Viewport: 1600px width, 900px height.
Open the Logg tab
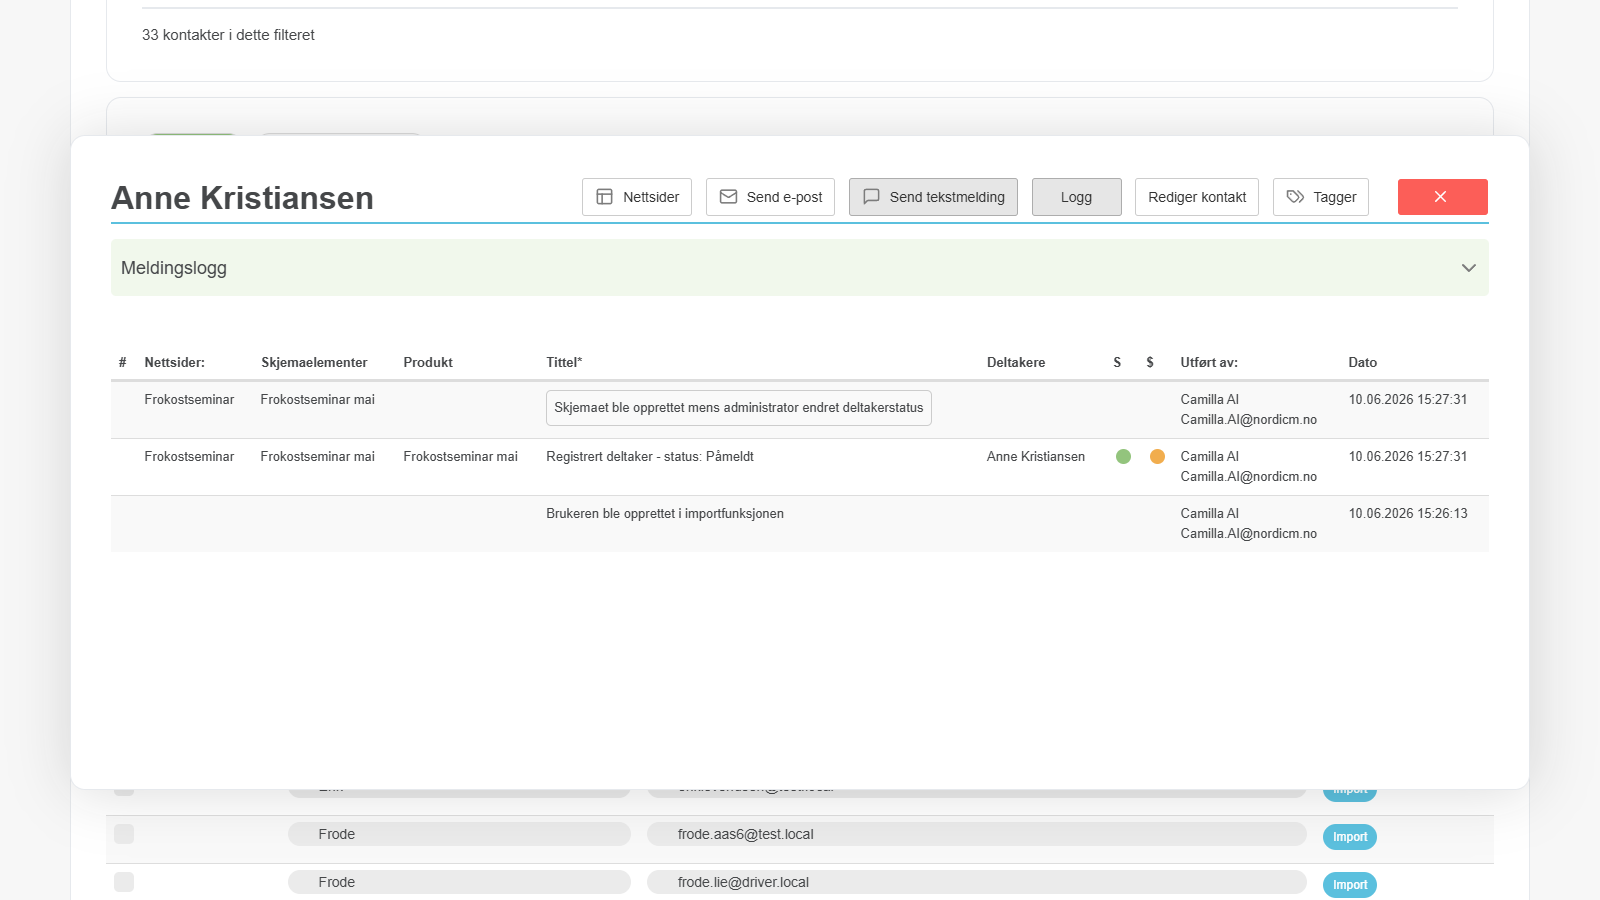click(1076, 197)
